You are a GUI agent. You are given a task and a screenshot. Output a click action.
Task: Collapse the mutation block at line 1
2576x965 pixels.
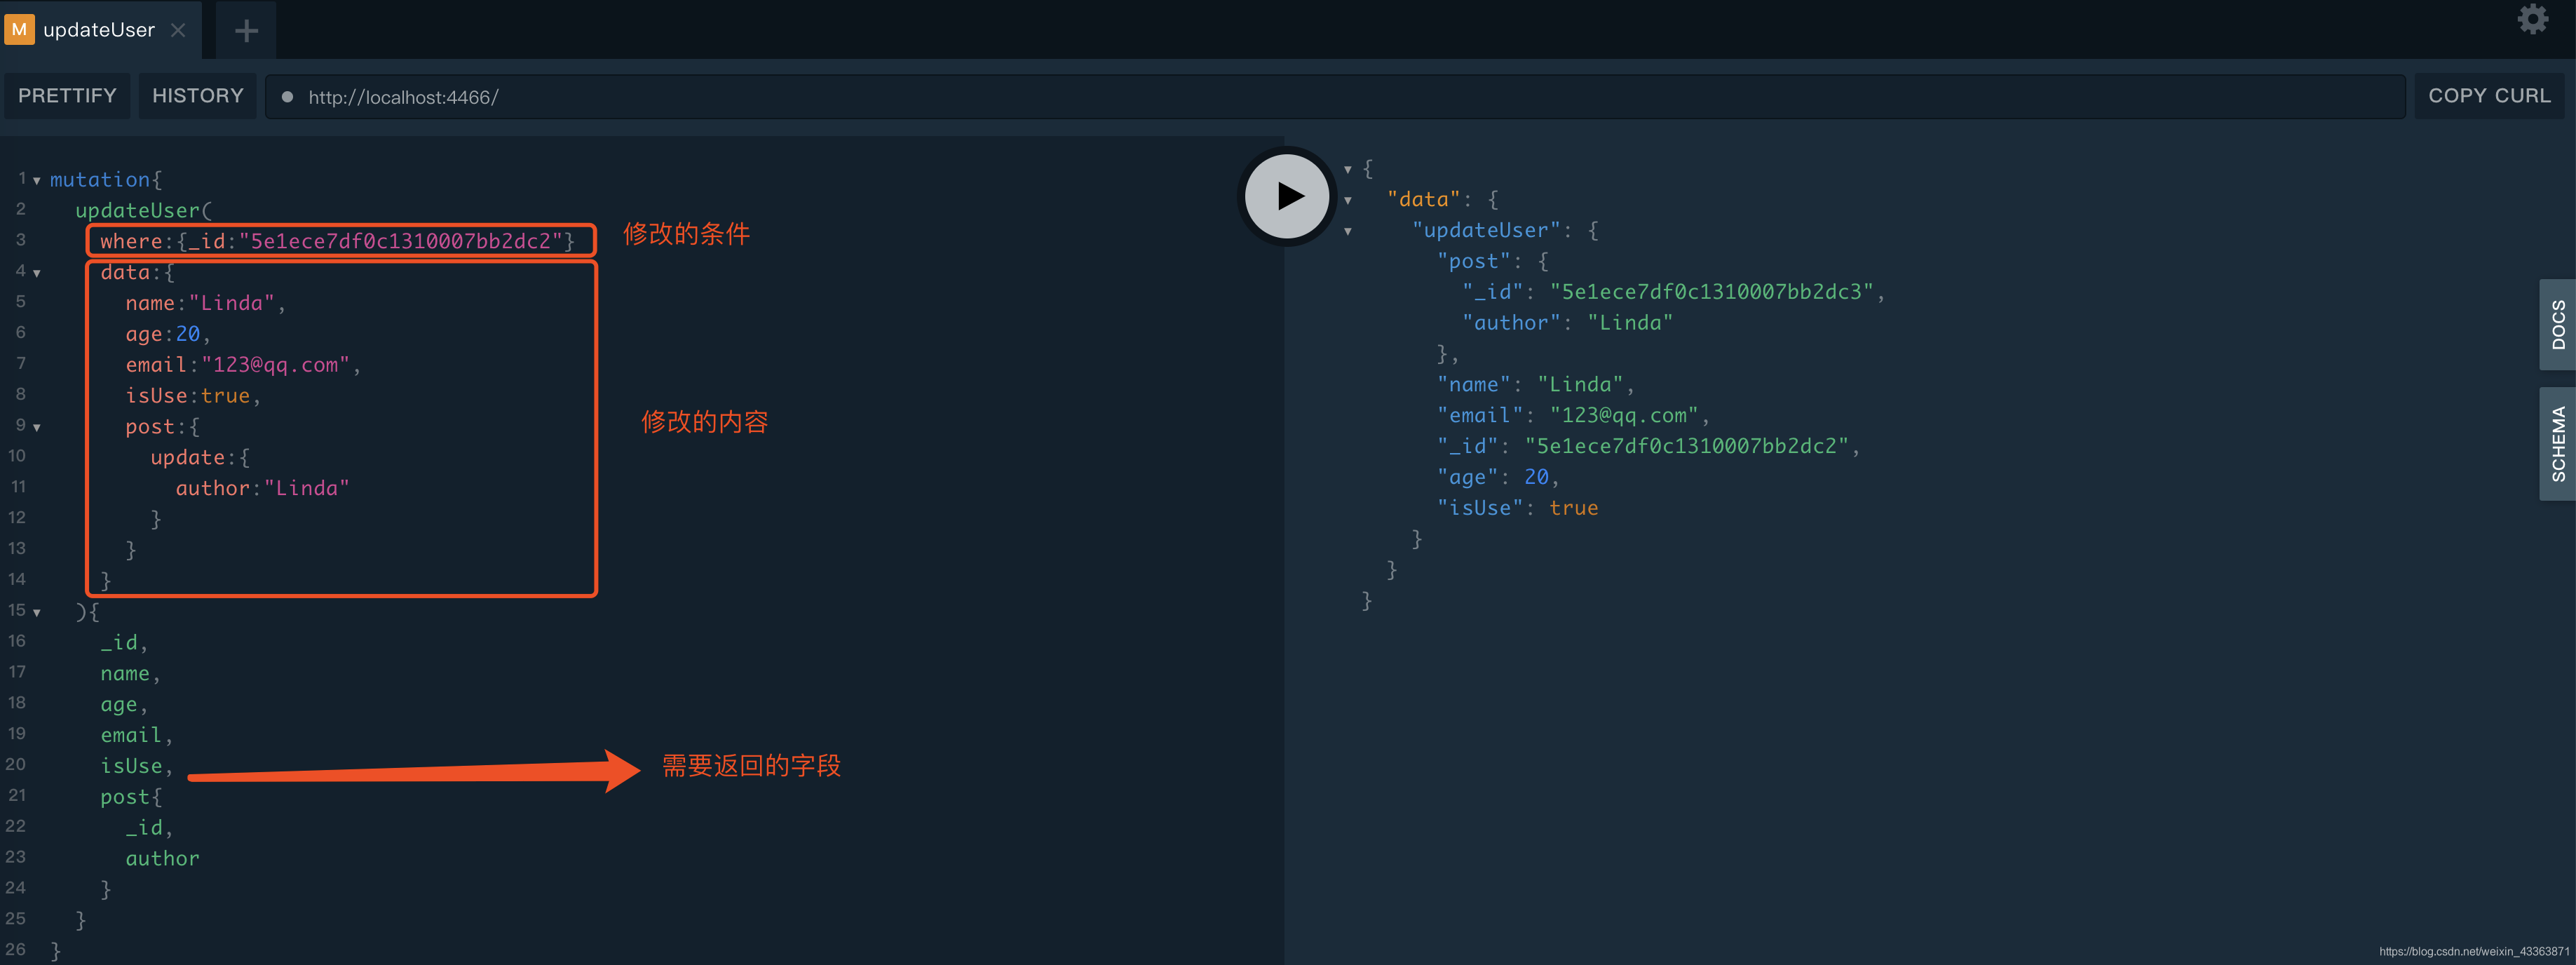(x=37, y=181)
